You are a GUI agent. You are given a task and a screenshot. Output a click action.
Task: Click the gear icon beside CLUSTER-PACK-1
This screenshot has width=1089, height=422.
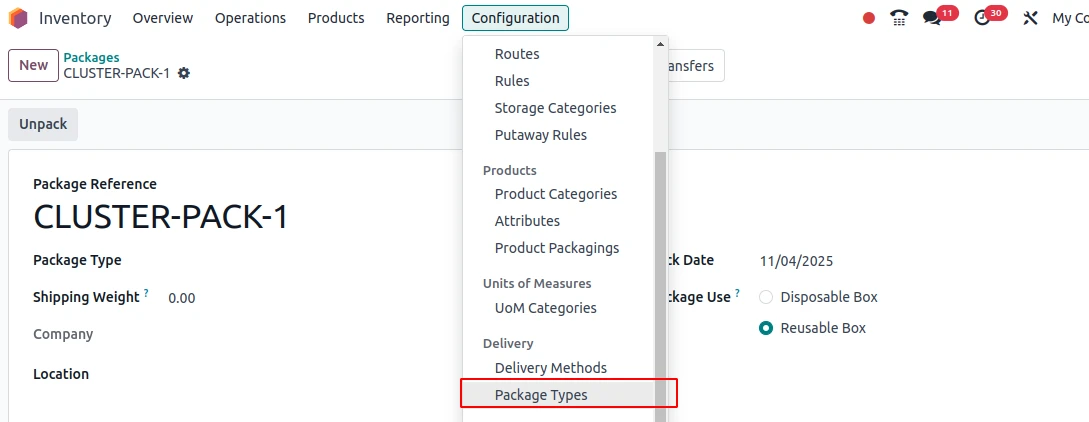184,73
